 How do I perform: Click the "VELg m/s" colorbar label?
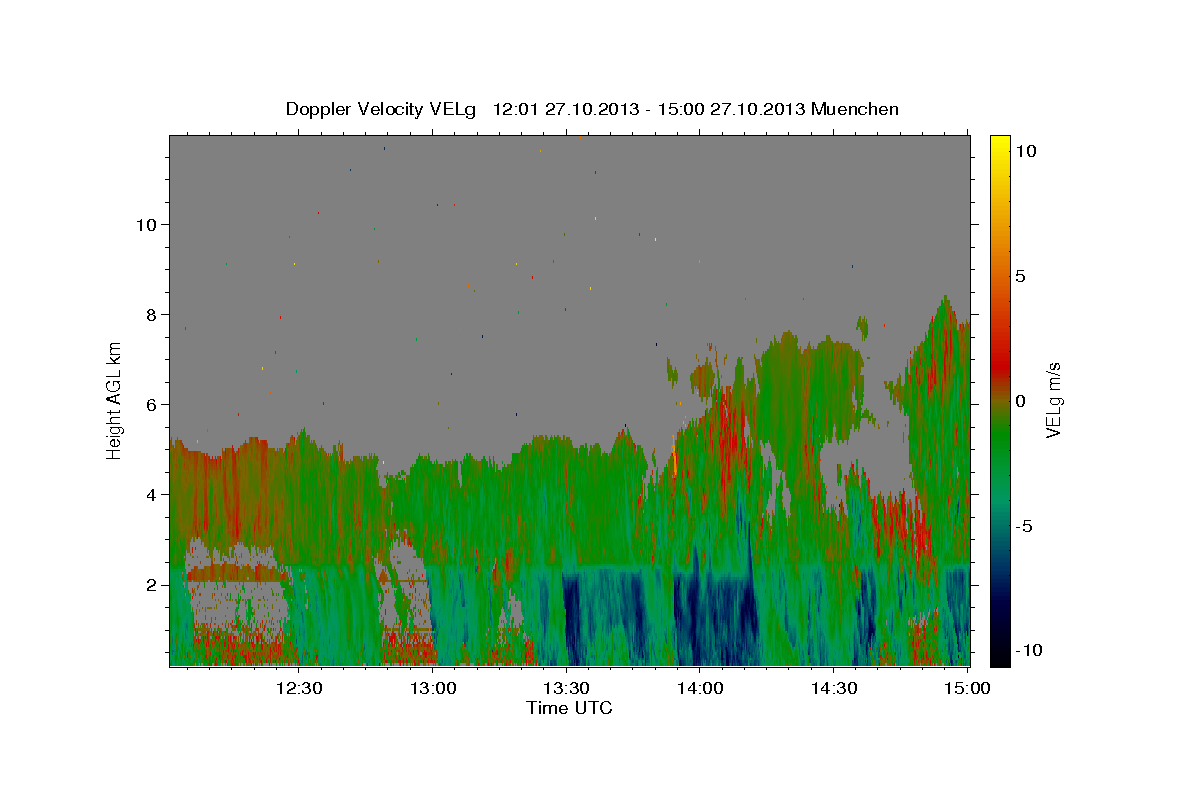1053,400
